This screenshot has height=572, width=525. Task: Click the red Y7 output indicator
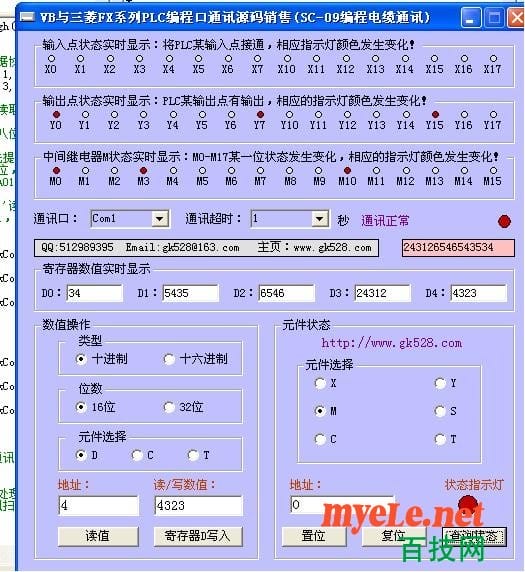(260, 115)
